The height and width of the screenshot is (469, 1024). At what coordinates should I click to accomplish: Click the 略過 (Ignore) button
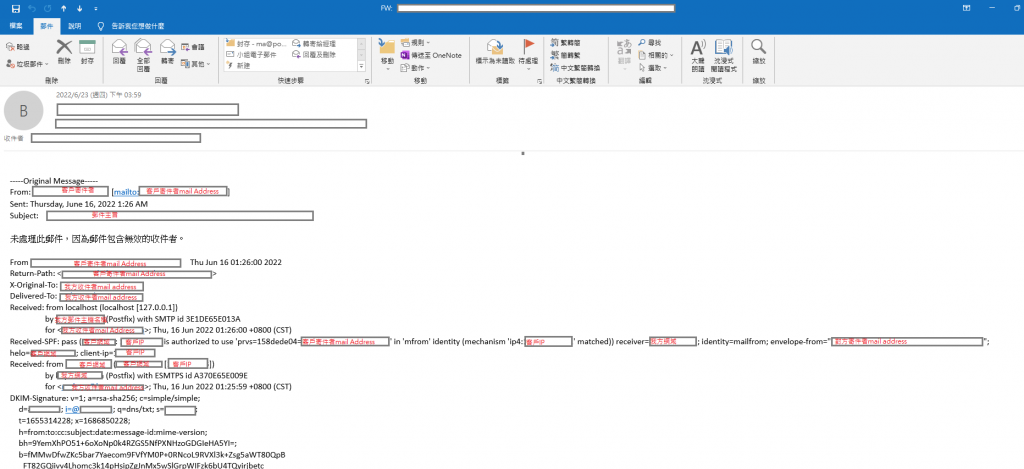pos(18,47)
